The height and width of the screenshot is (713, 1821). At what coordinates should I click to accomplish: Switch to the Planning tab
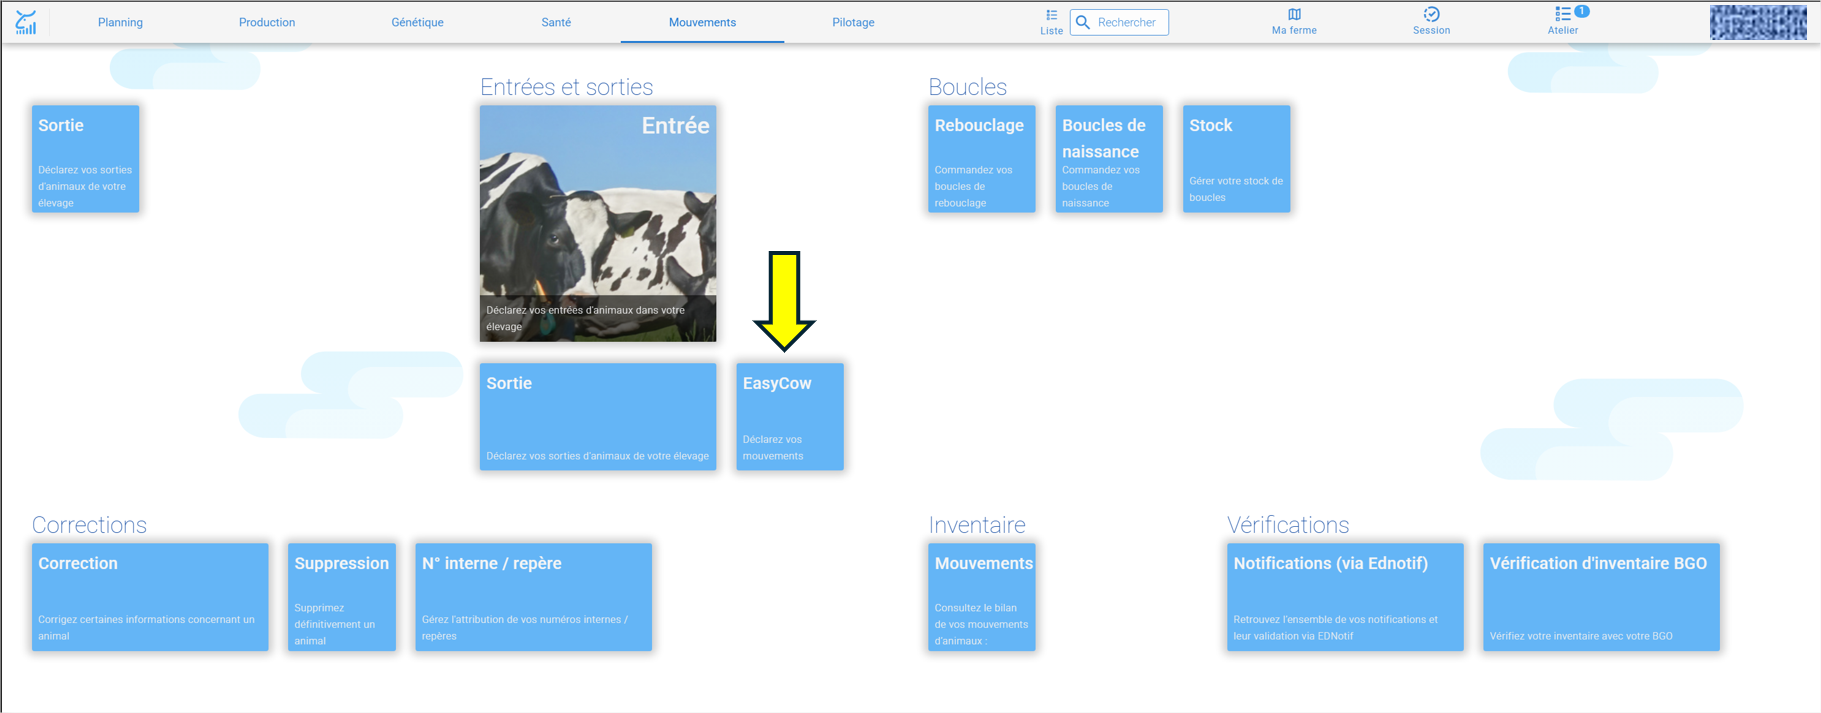tap(120, 22)
